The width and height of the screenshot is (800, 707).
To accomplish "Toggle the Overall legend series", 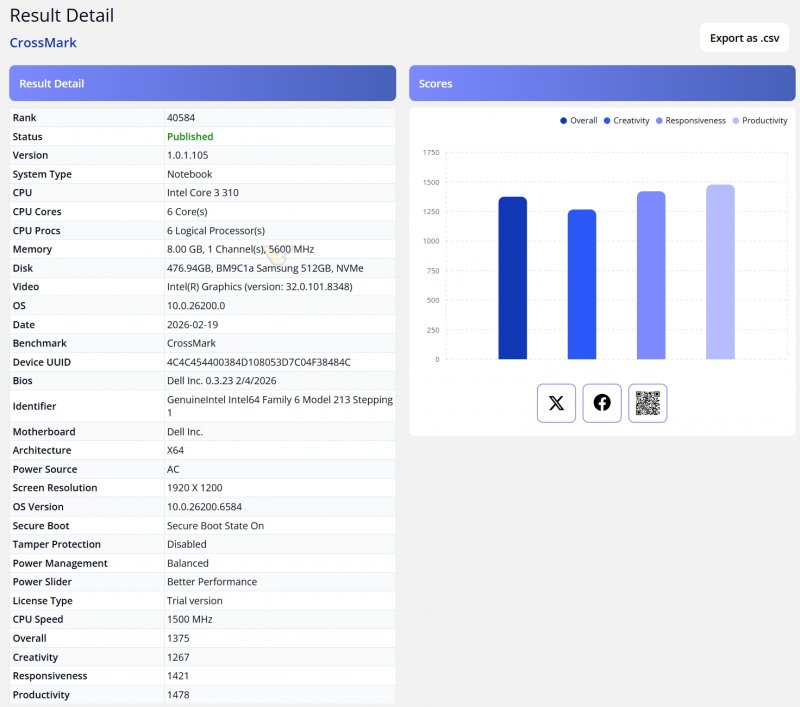I will click(579, 121).
